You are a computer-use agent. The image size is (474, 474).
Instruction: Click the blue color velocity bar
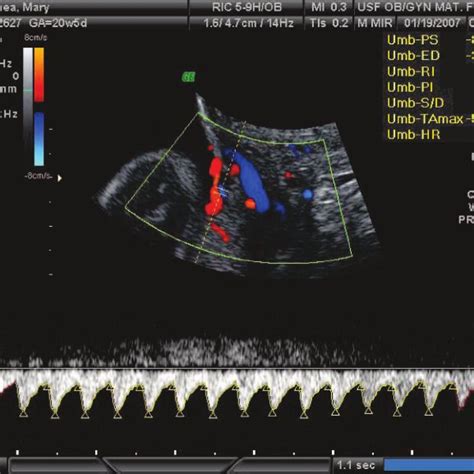(39, 139)
